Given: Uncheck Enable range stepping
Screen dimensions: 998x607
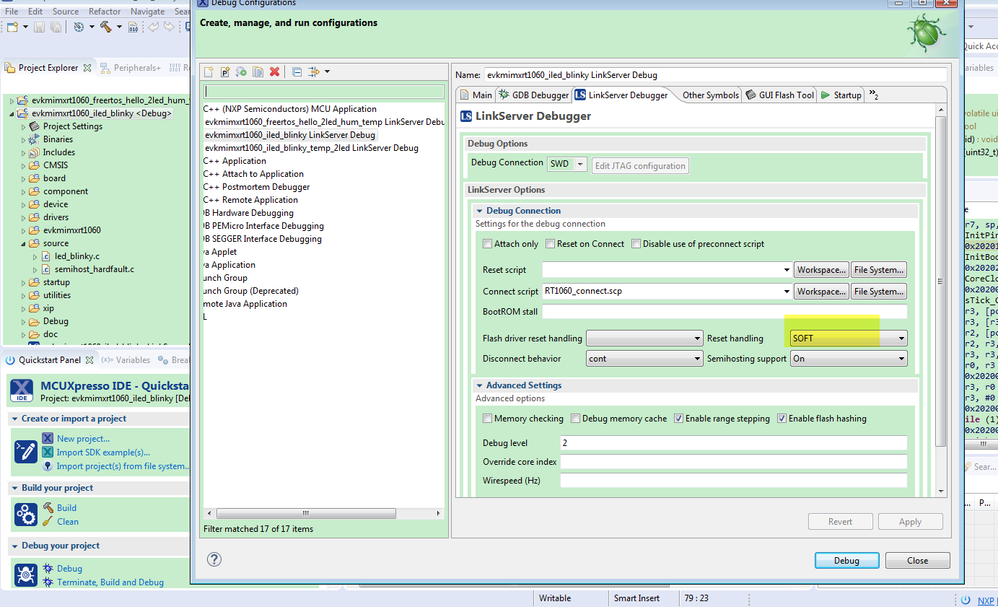Looking at the screenshot, I should point(678,418).
